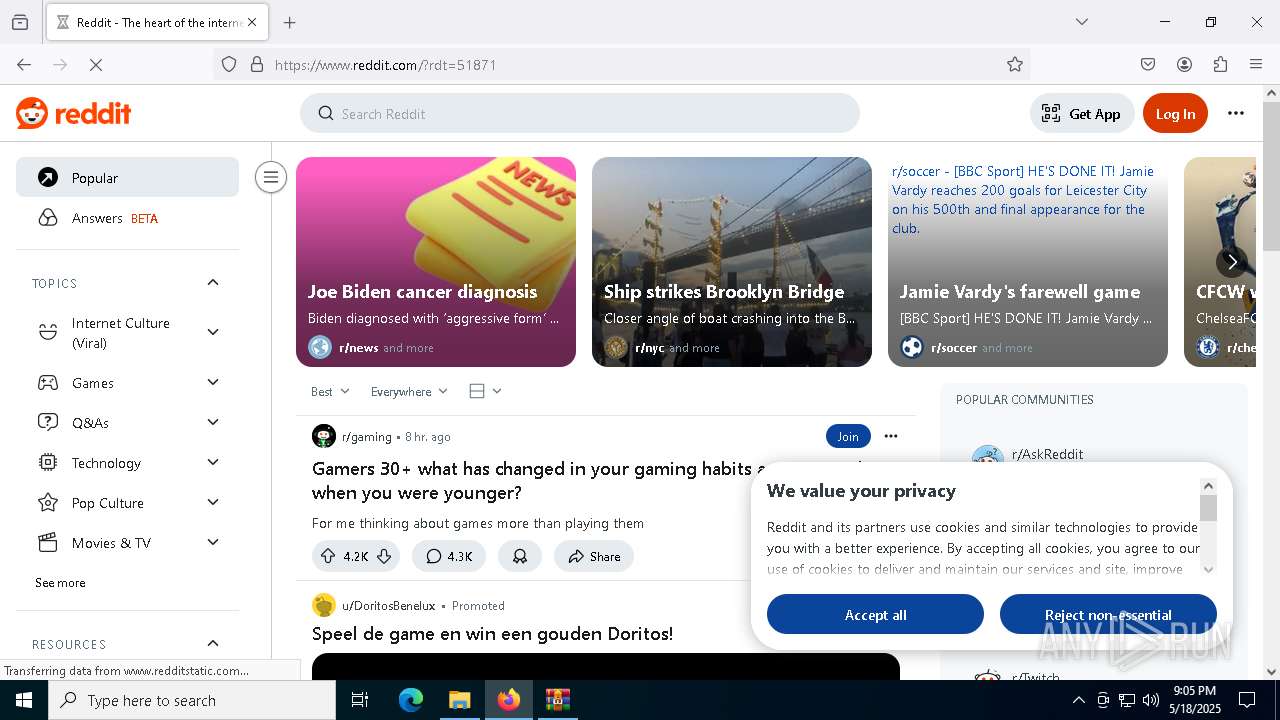
Task: Open the Get App QR button
Action: click(1082, 114)
